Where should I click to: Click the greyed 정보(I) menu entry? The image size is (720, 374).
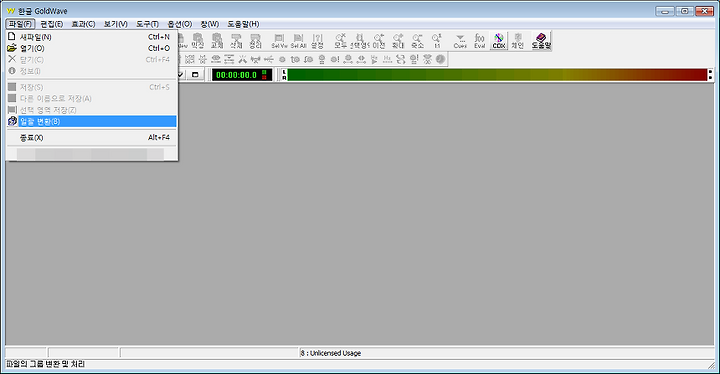coord(91,71)
